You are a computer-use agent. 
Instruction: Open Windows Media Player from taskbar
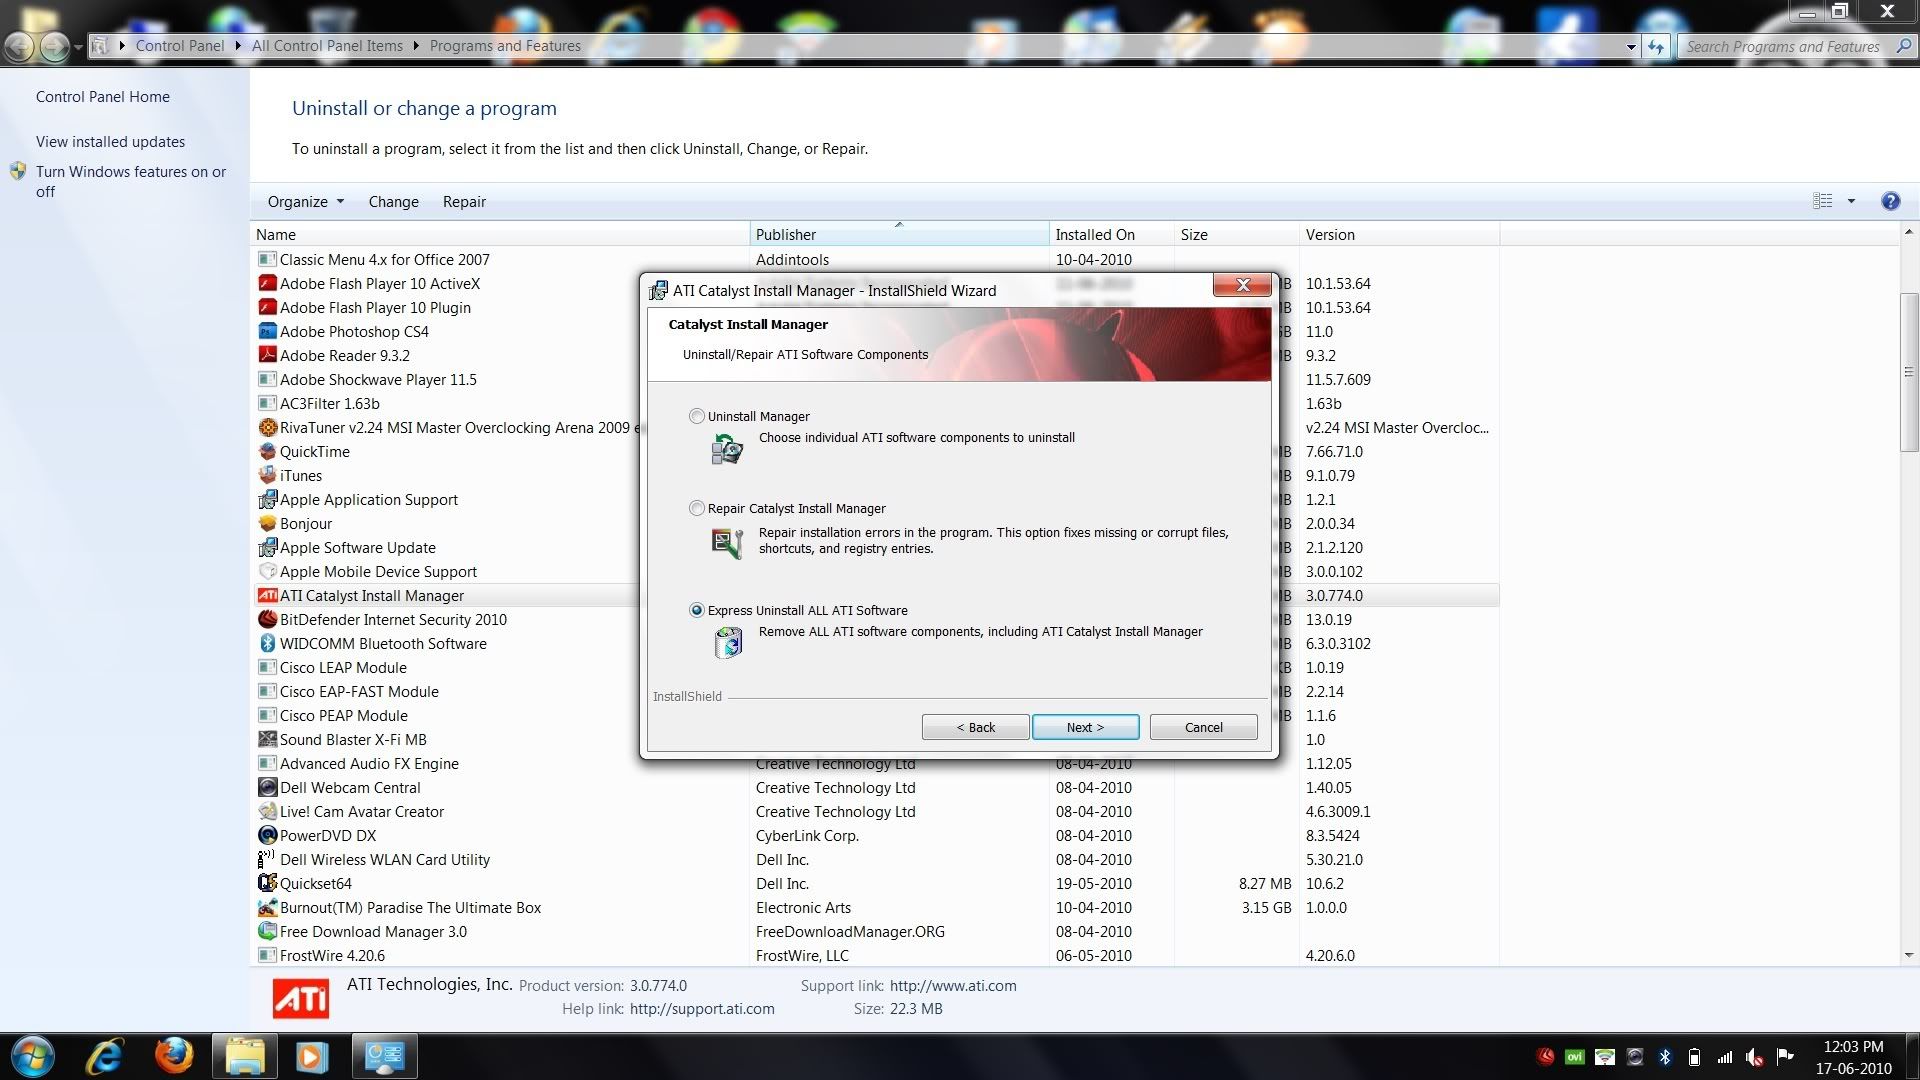(312, 1056)
